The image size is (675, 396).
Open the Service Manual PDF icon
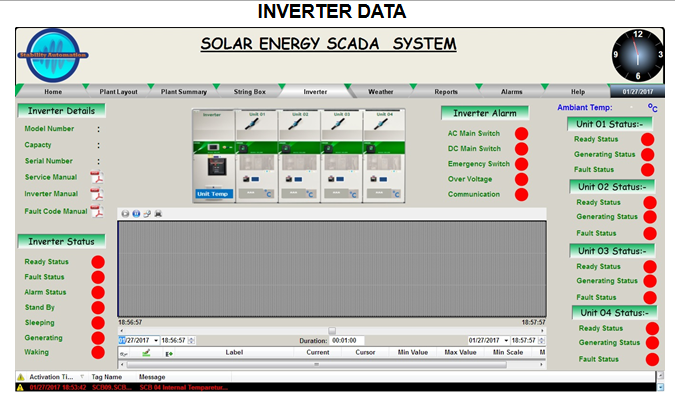[97, 177]
